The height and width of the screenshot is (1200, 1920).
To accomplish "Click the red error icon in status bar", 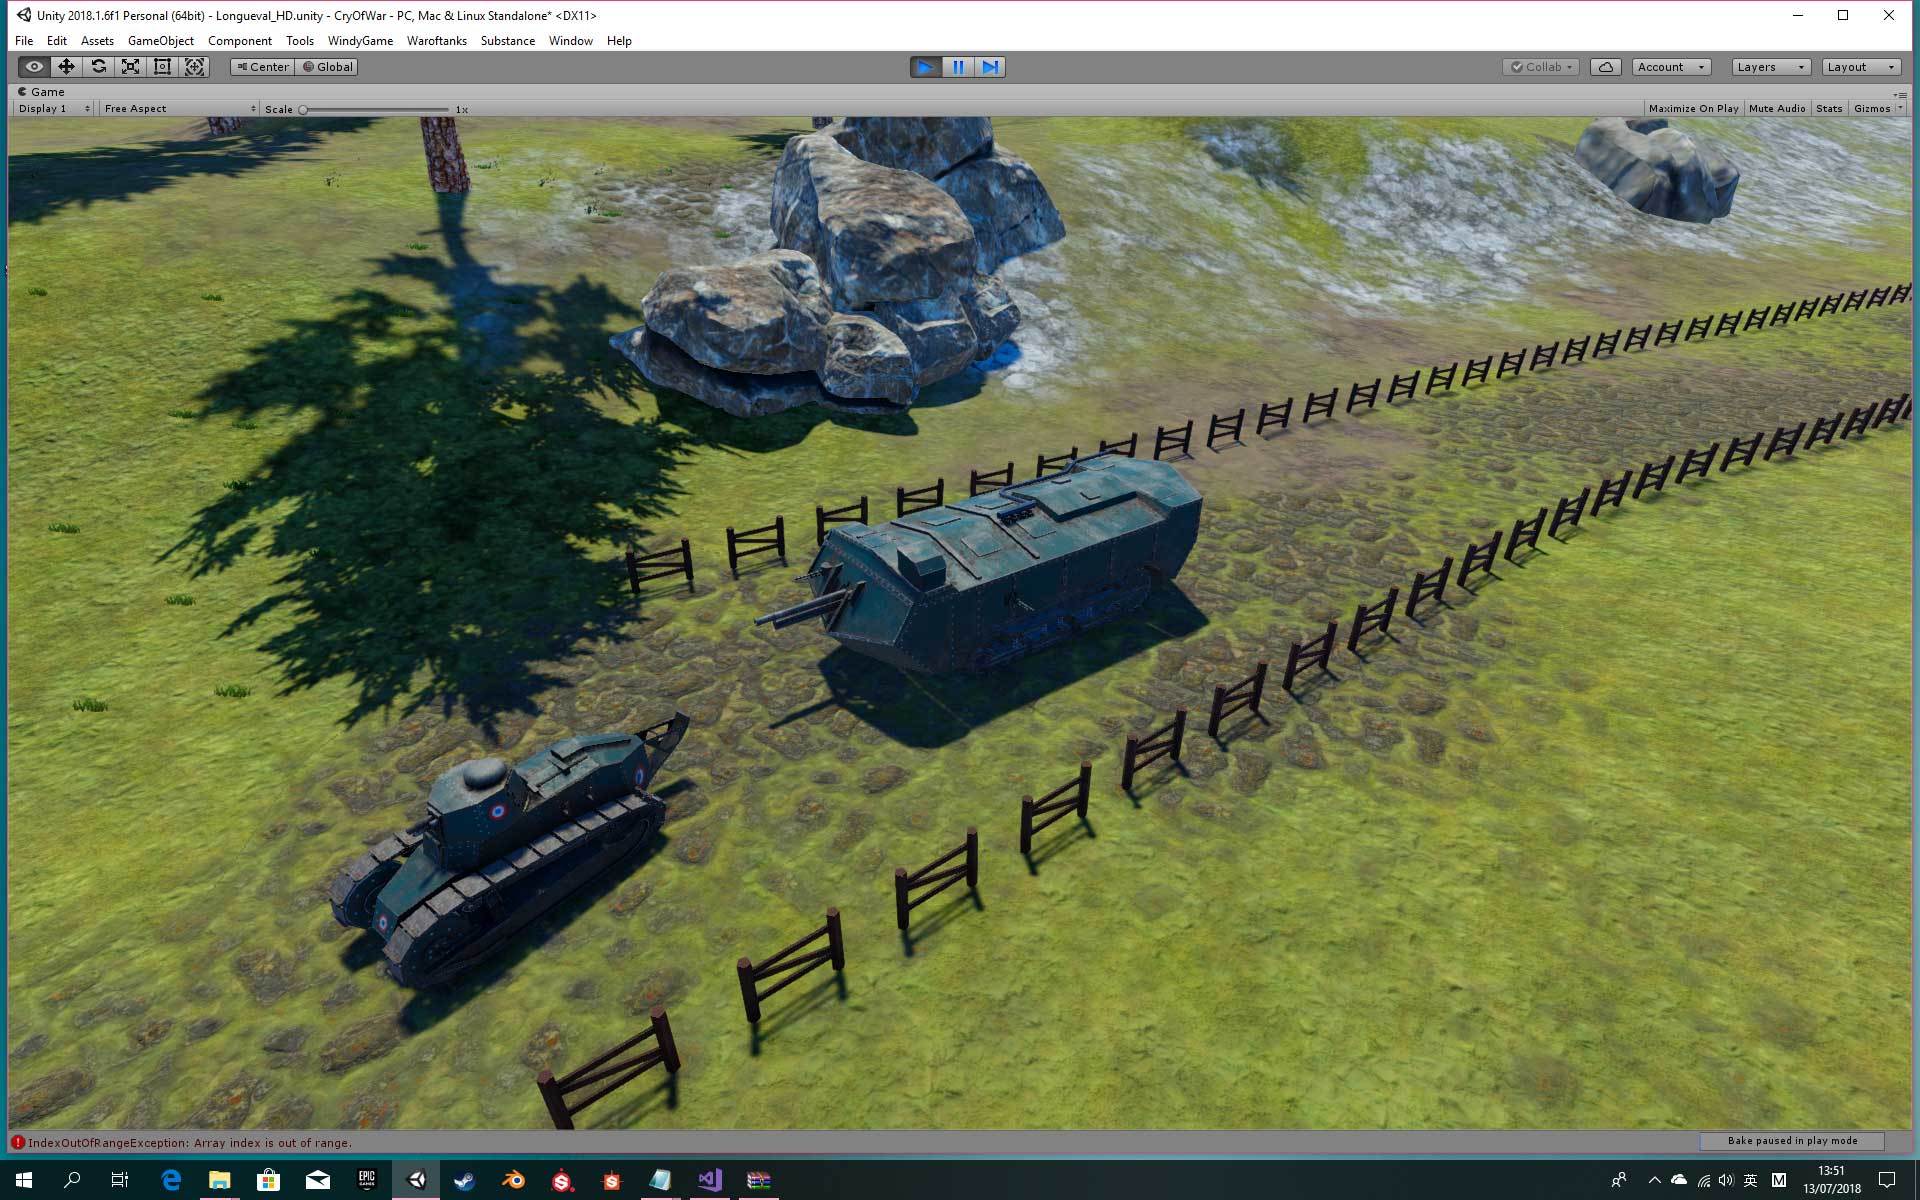I will click(18, 1142).
